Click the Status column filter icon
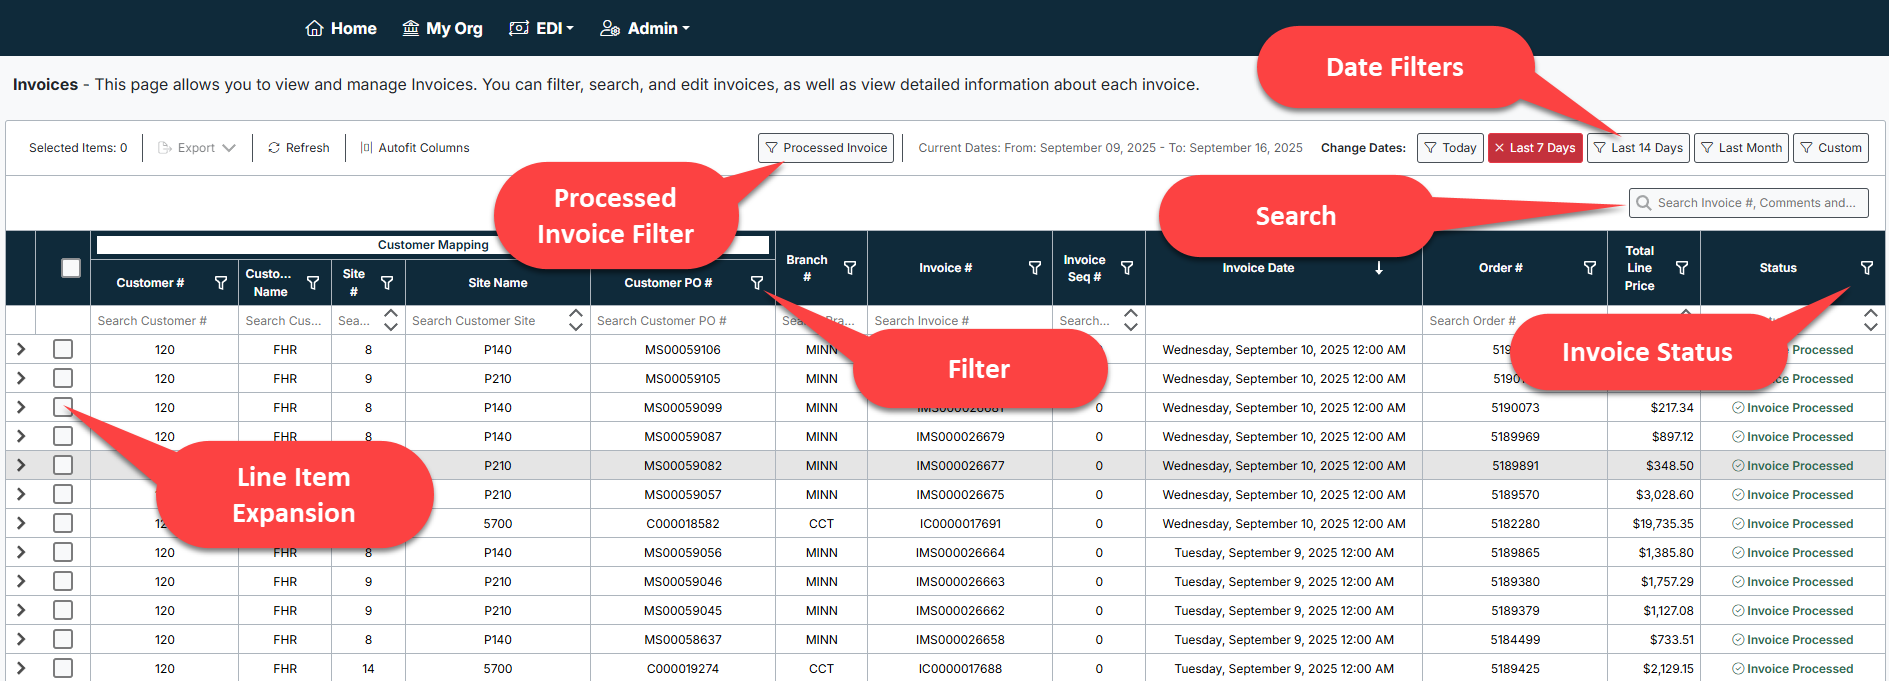 pos(1867,268)
